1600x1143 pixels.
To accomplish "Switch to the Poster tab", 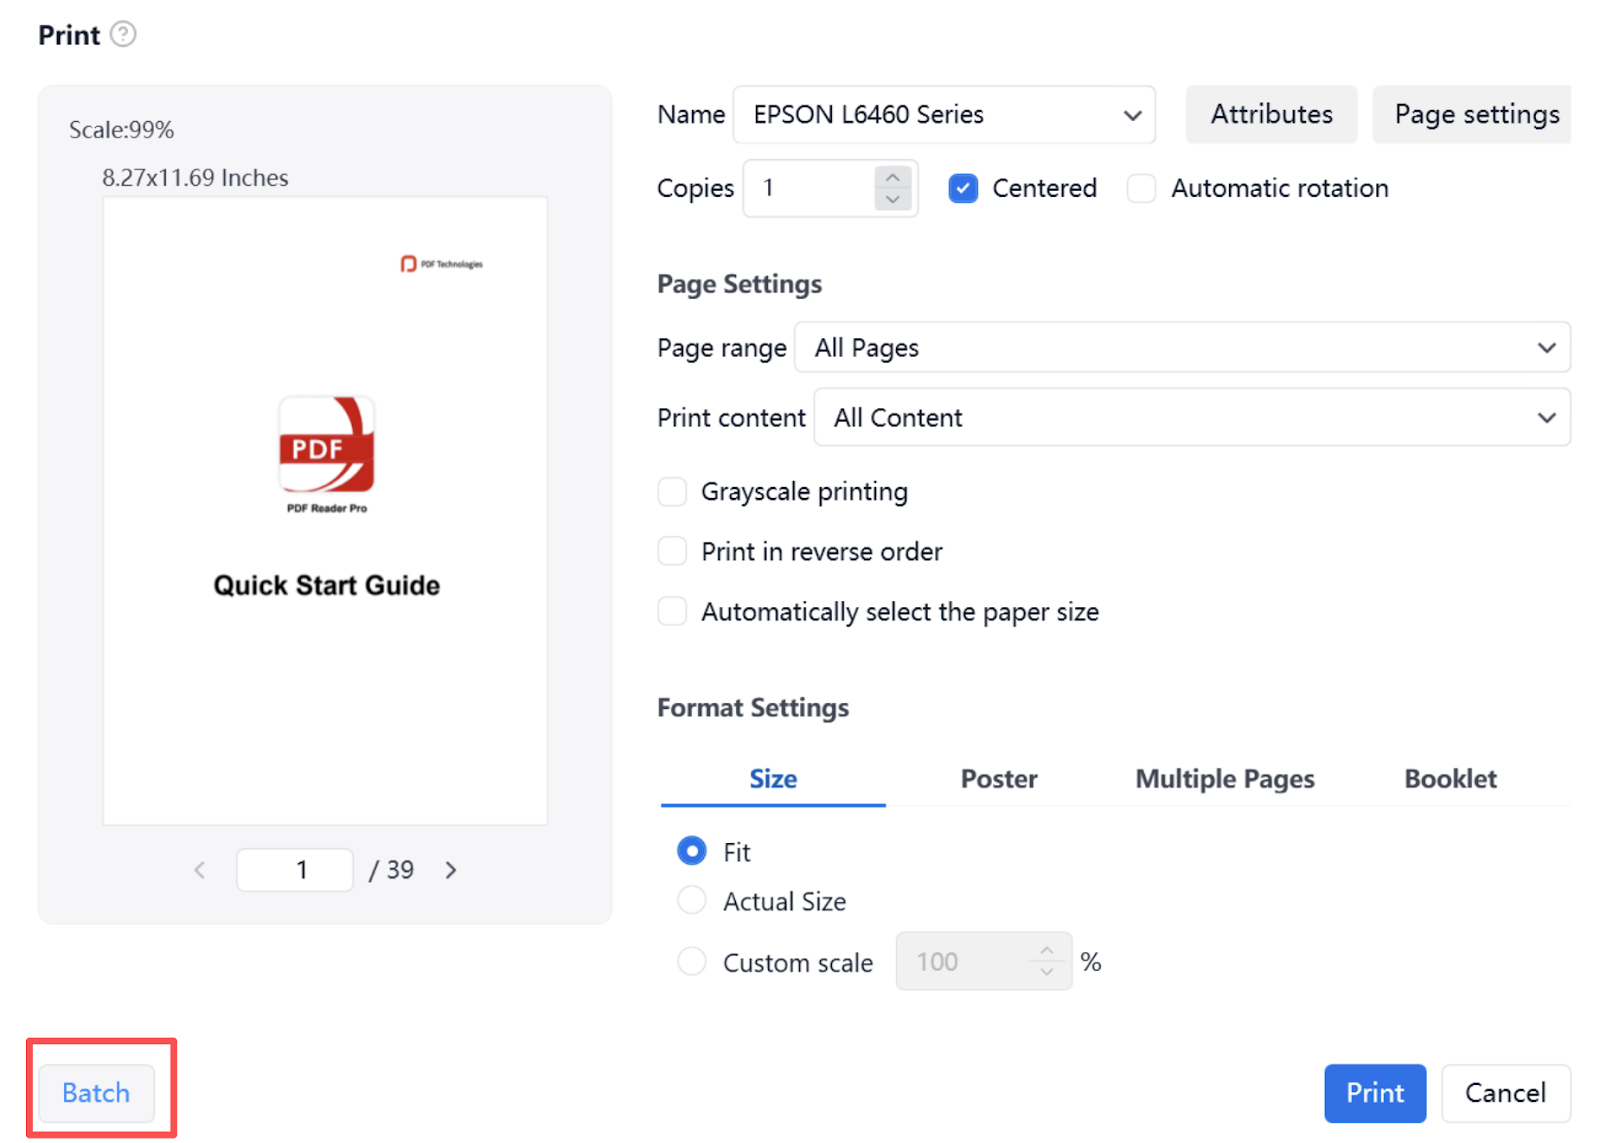I will click(x=998, y=779).
